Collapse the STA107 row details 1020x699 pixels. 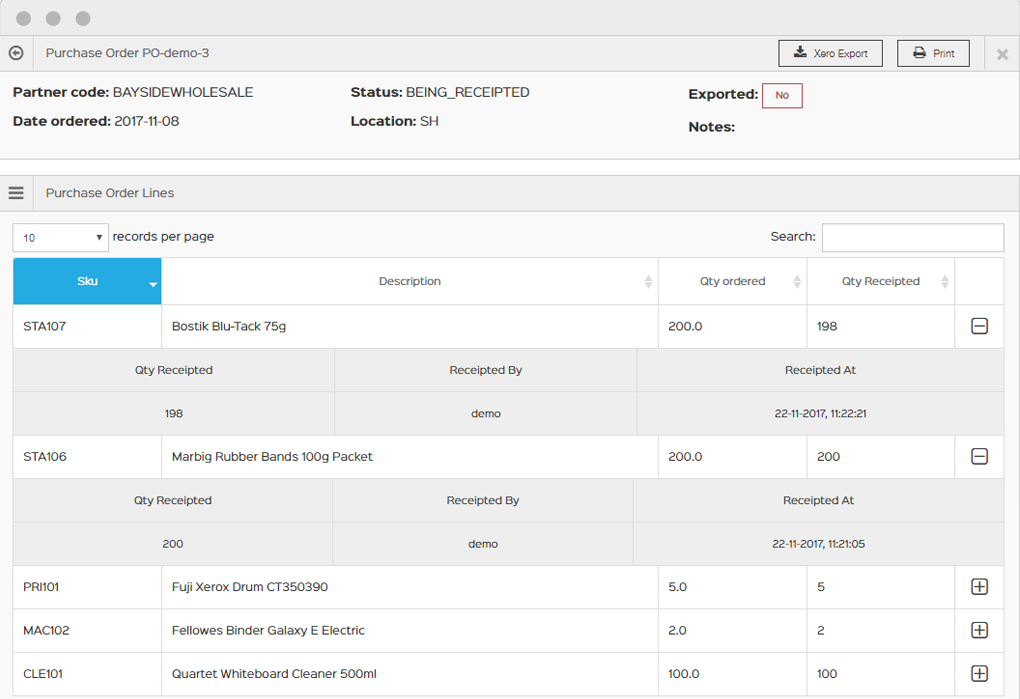pos(979,326)
